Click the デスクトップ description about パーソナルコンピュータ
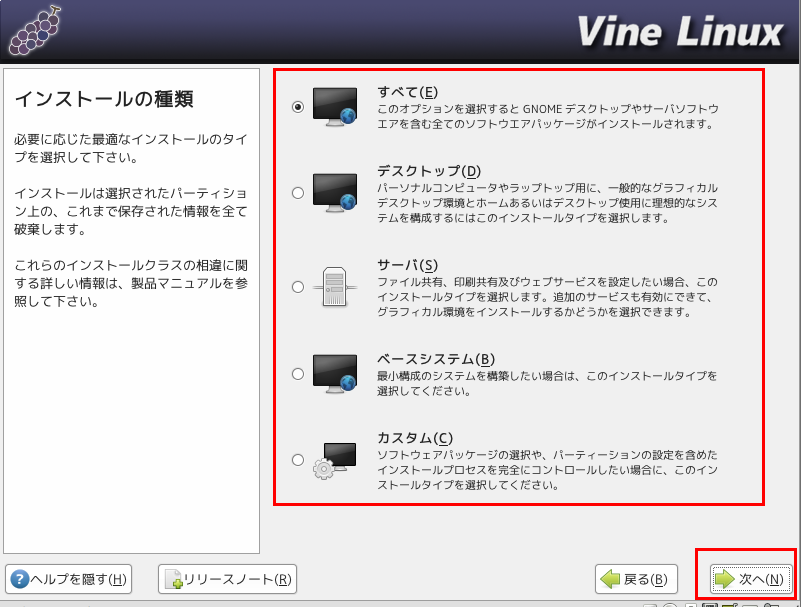The width and height of the screenshot is (801, 607). (548, 203)
